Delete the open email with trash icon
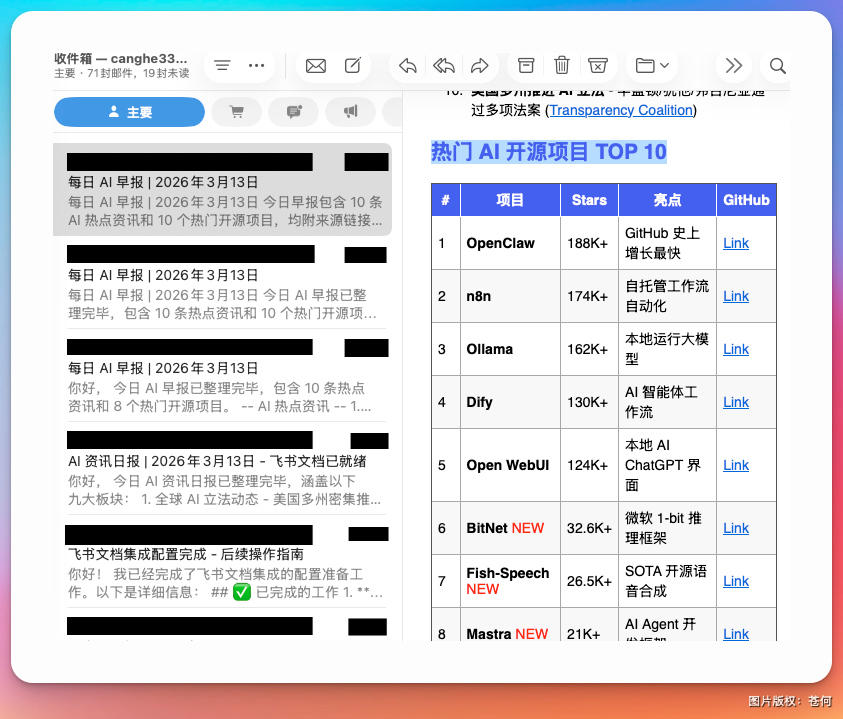The image size is (843, 719). coord(562,66)
